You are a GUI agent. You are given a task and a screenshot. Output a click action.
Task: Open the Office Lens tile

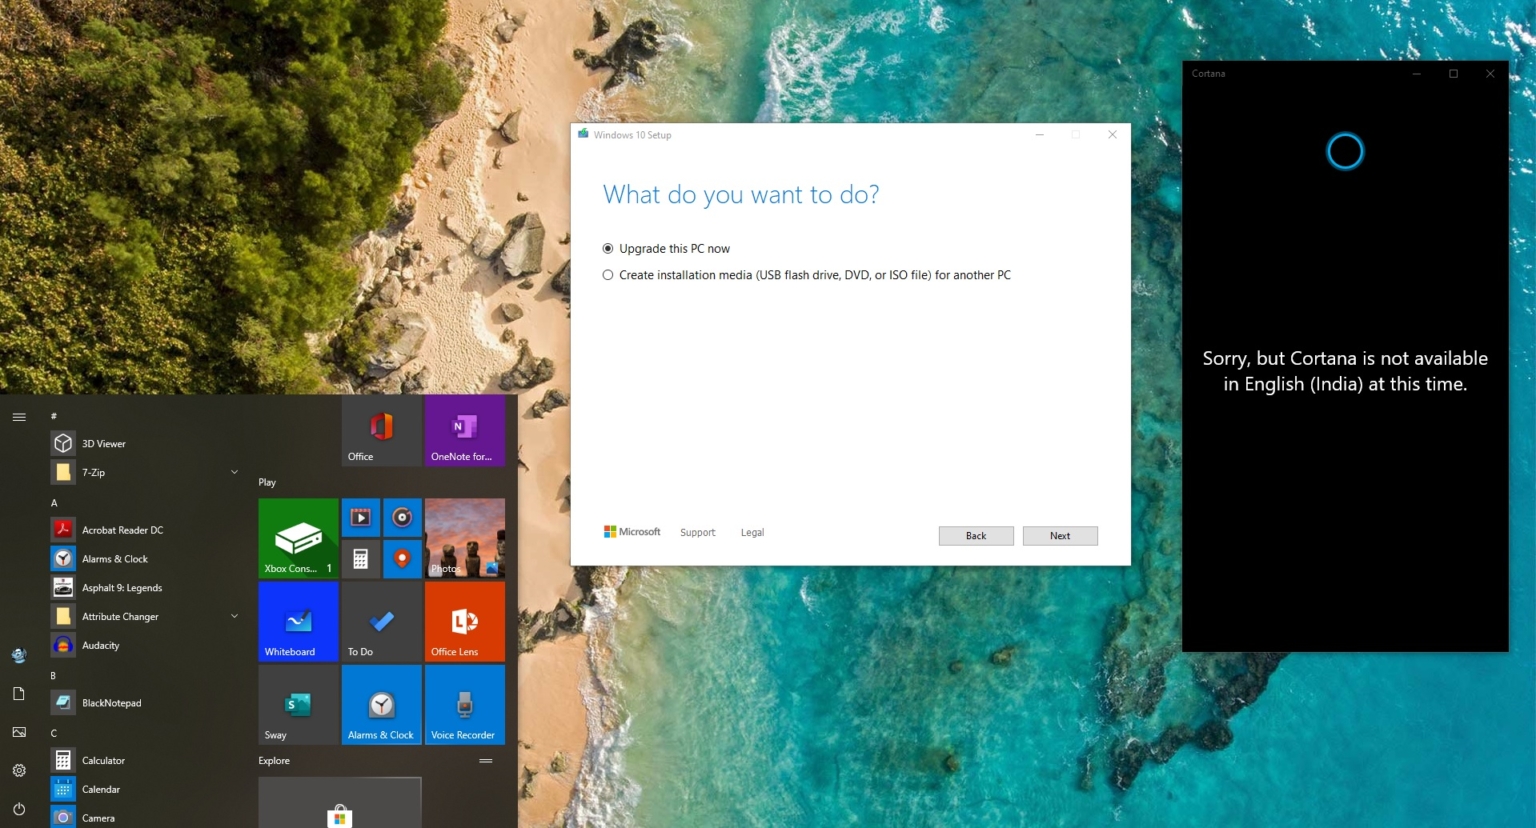pos(464,621)
